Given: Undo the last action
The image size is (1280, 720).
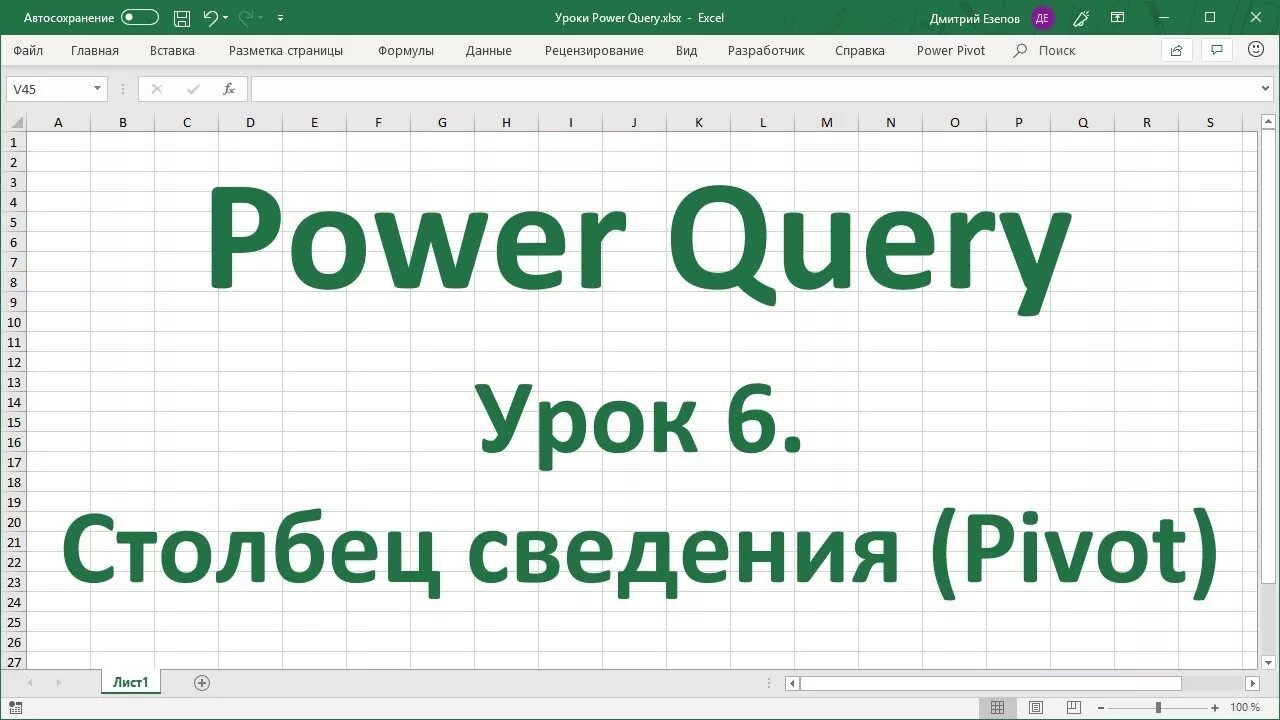Looking at the screenshot, I should click(x=209, y=18).
